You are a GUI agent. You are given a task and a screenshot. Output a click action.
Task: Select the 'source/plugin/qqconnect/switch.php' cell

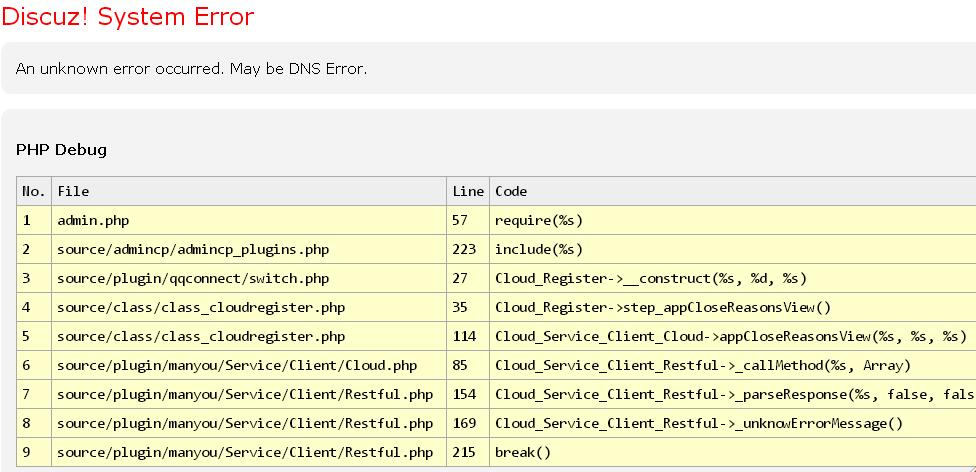(249, 278)
